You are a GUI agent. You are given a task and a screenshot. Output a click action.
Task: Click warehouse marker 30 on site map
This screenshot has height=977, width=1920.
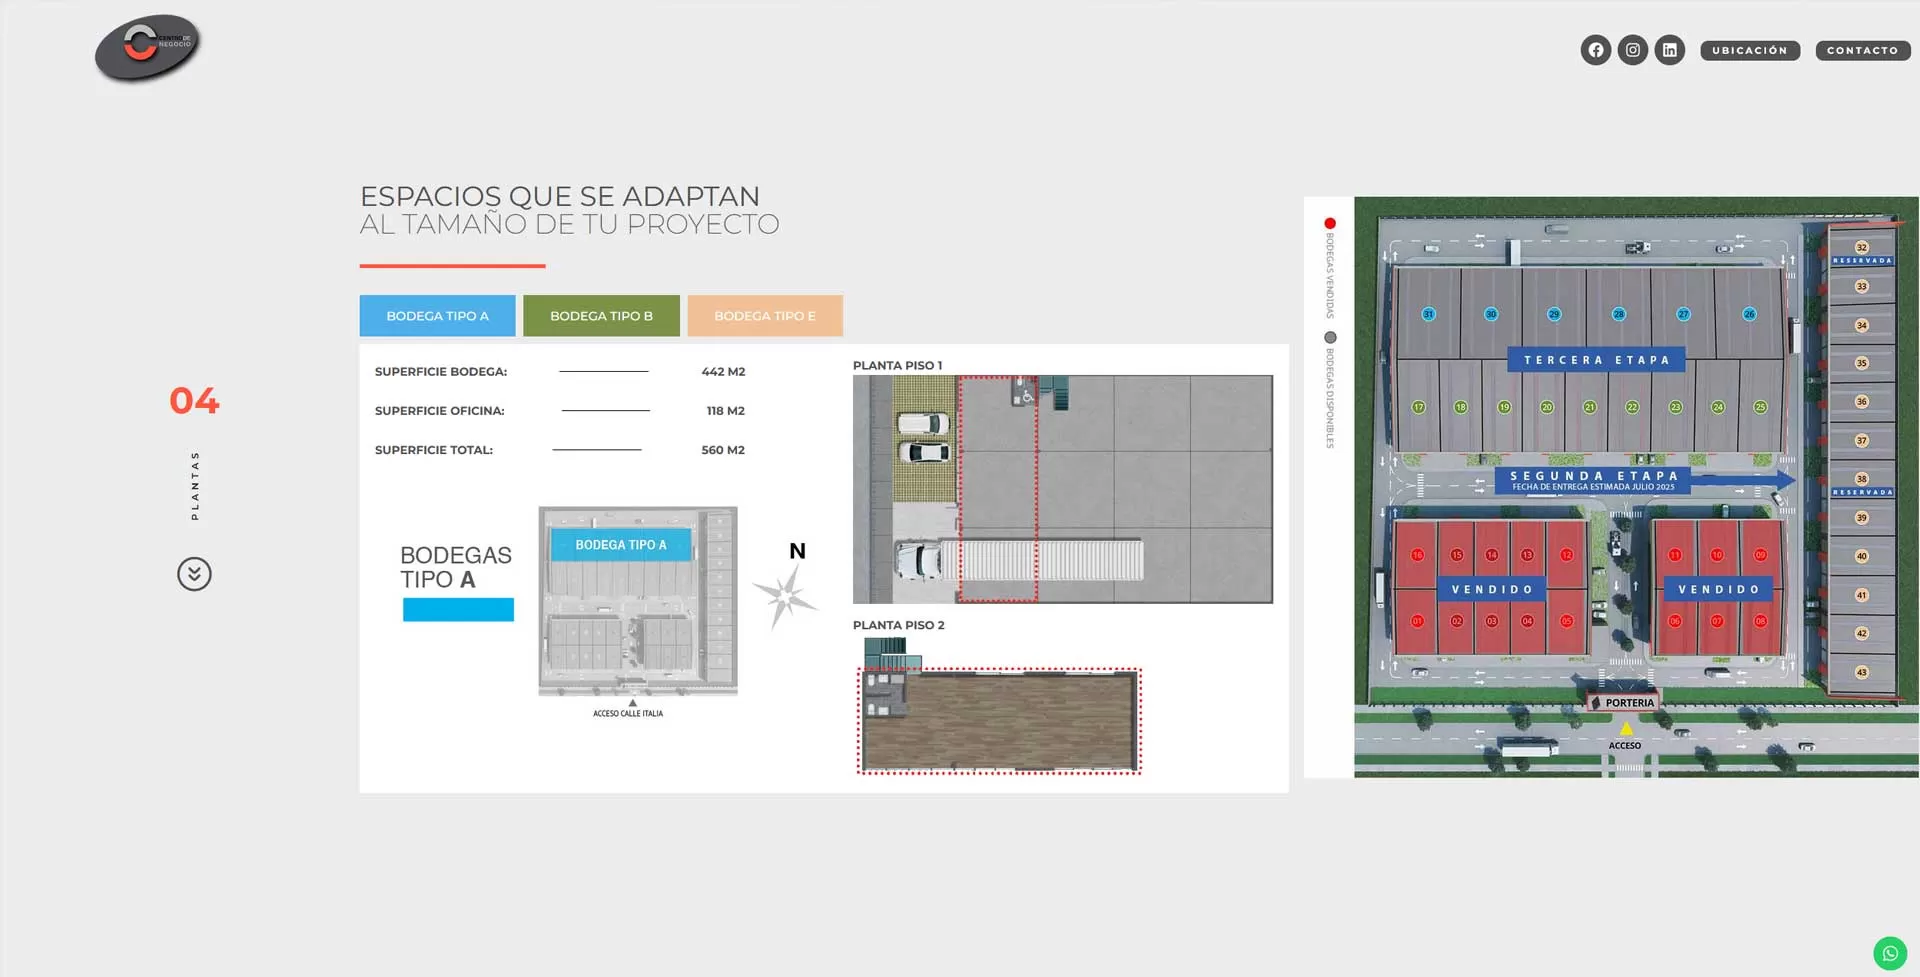click(x=1490, y=314)
